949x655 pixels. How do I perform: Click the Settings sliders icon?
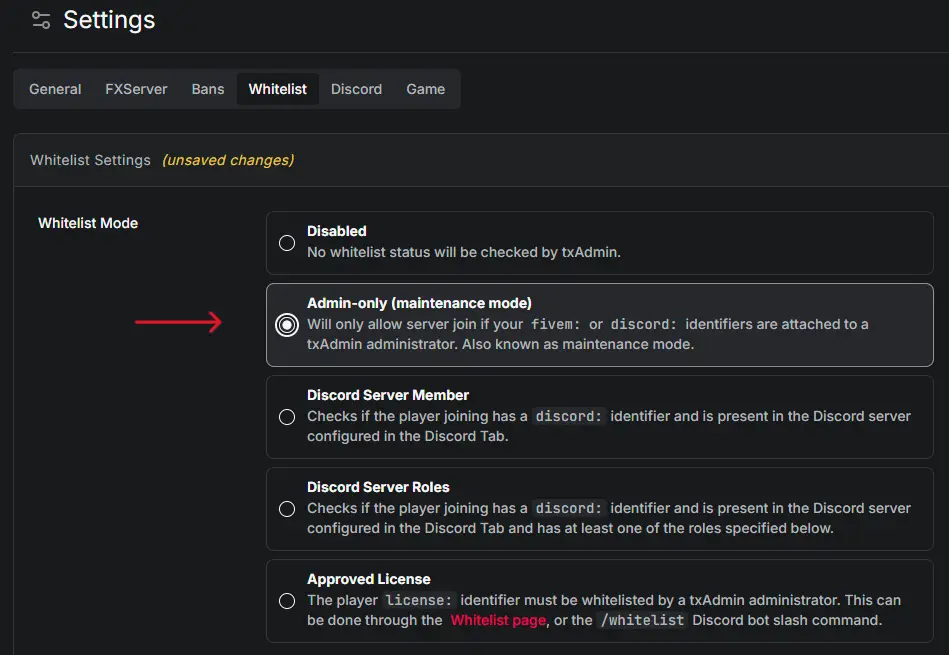point(41,20)
